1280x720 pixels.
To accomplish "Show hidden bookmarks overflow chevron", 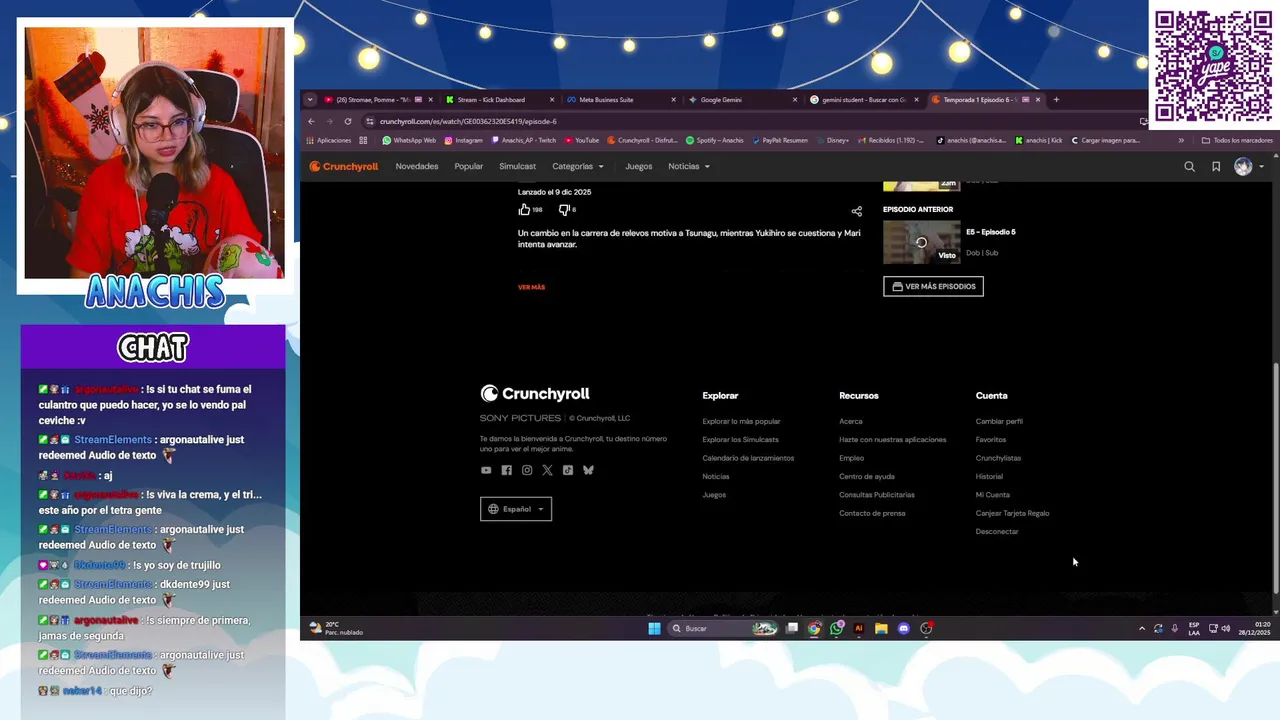I will tap(1181, 140).
